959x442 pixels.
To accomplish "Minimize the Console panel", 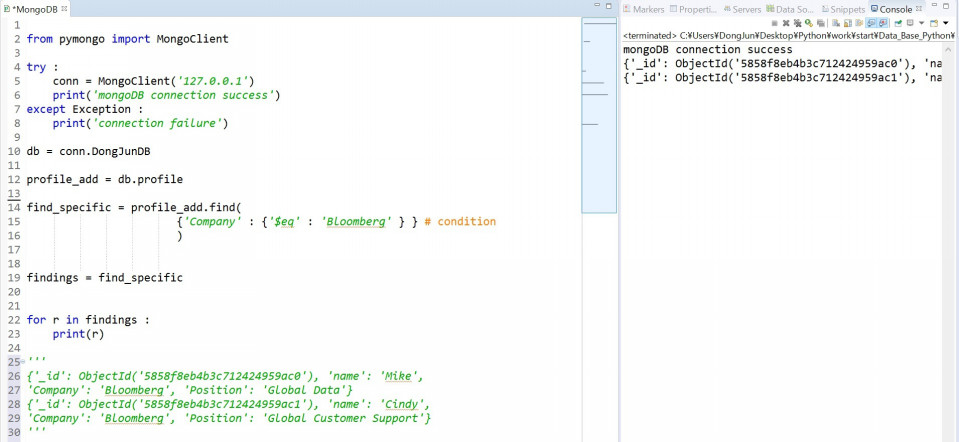I will [x=933, y=5].
